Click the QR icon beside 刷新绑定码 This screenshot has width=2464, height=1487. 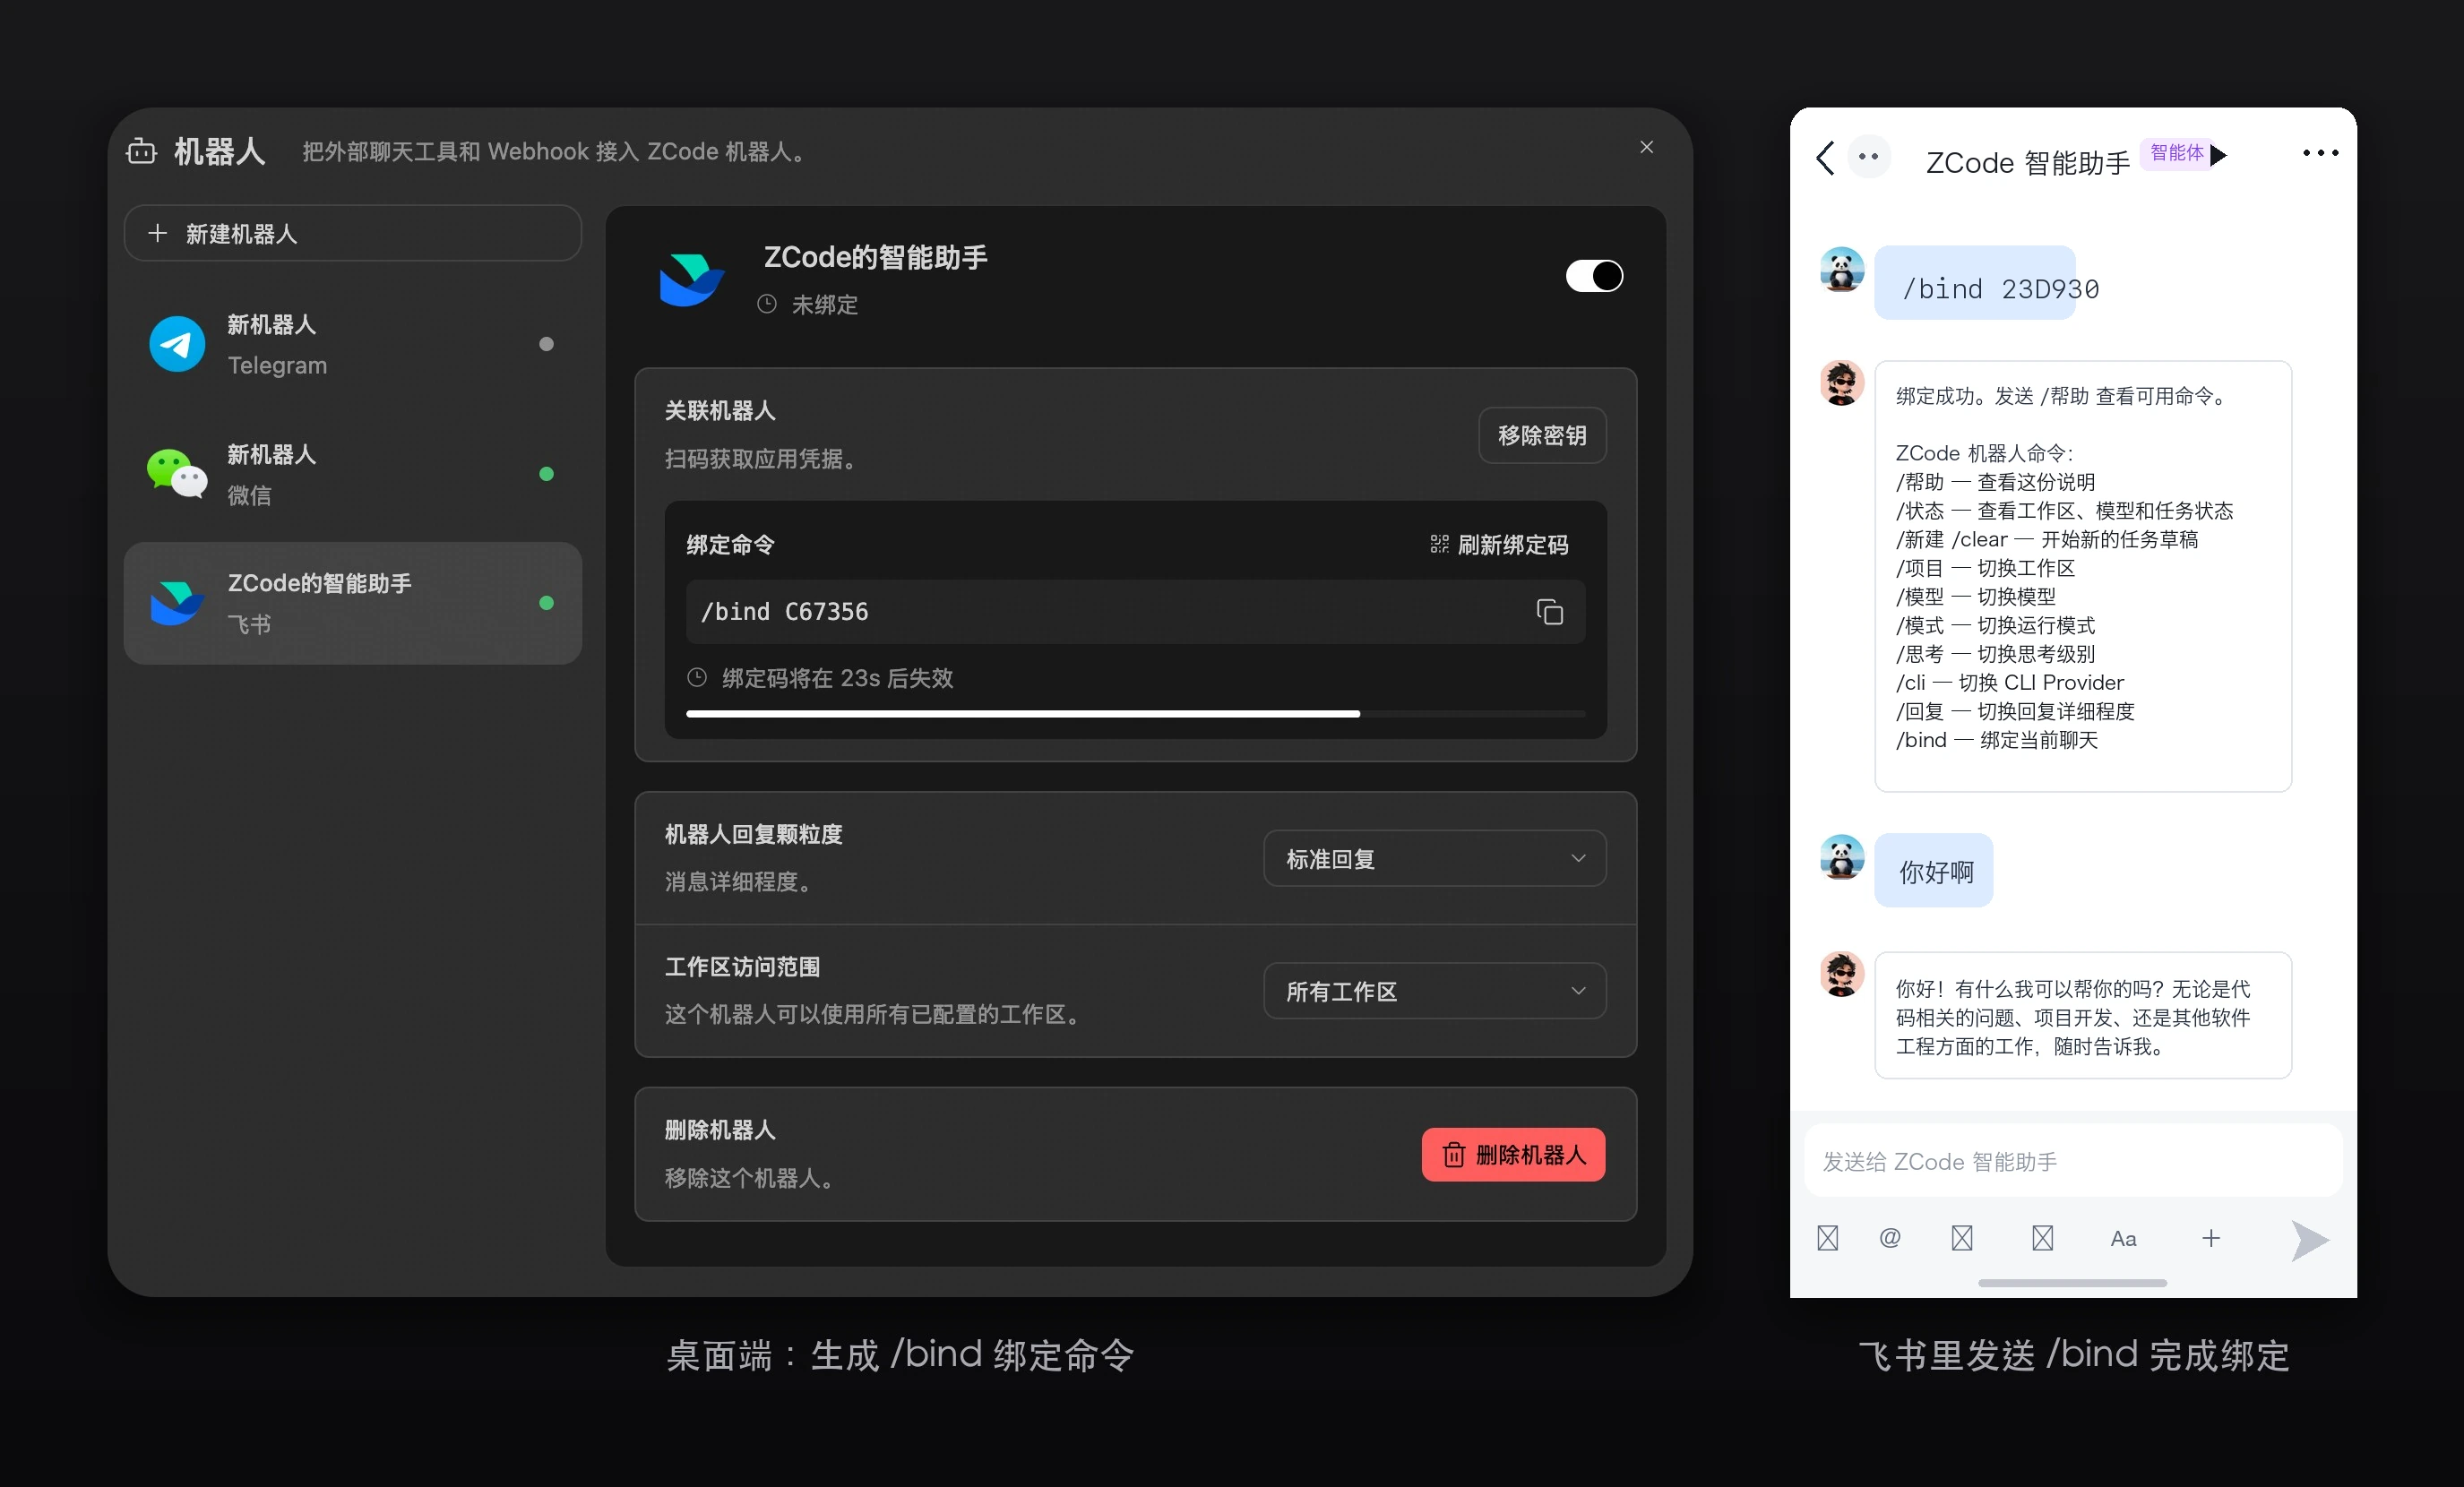[x=1439, y=544]
